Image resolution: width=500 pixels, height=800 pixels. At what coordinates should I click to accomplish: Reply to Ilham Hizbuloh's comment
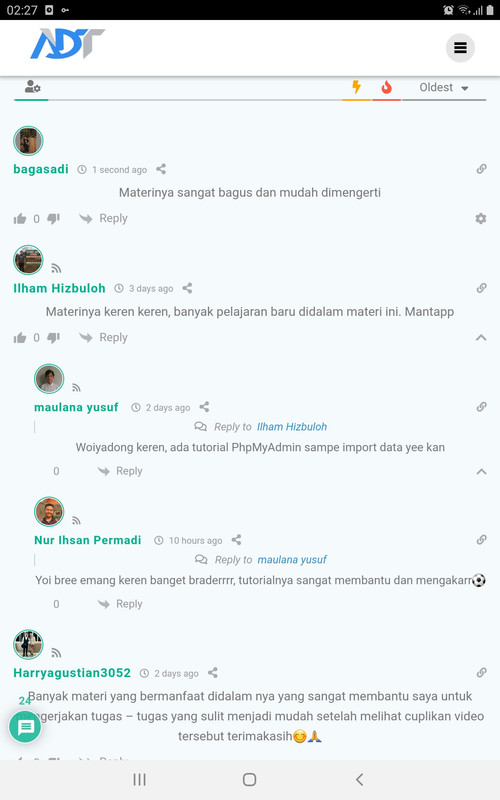pyautogui.click(x=104, y=337)
